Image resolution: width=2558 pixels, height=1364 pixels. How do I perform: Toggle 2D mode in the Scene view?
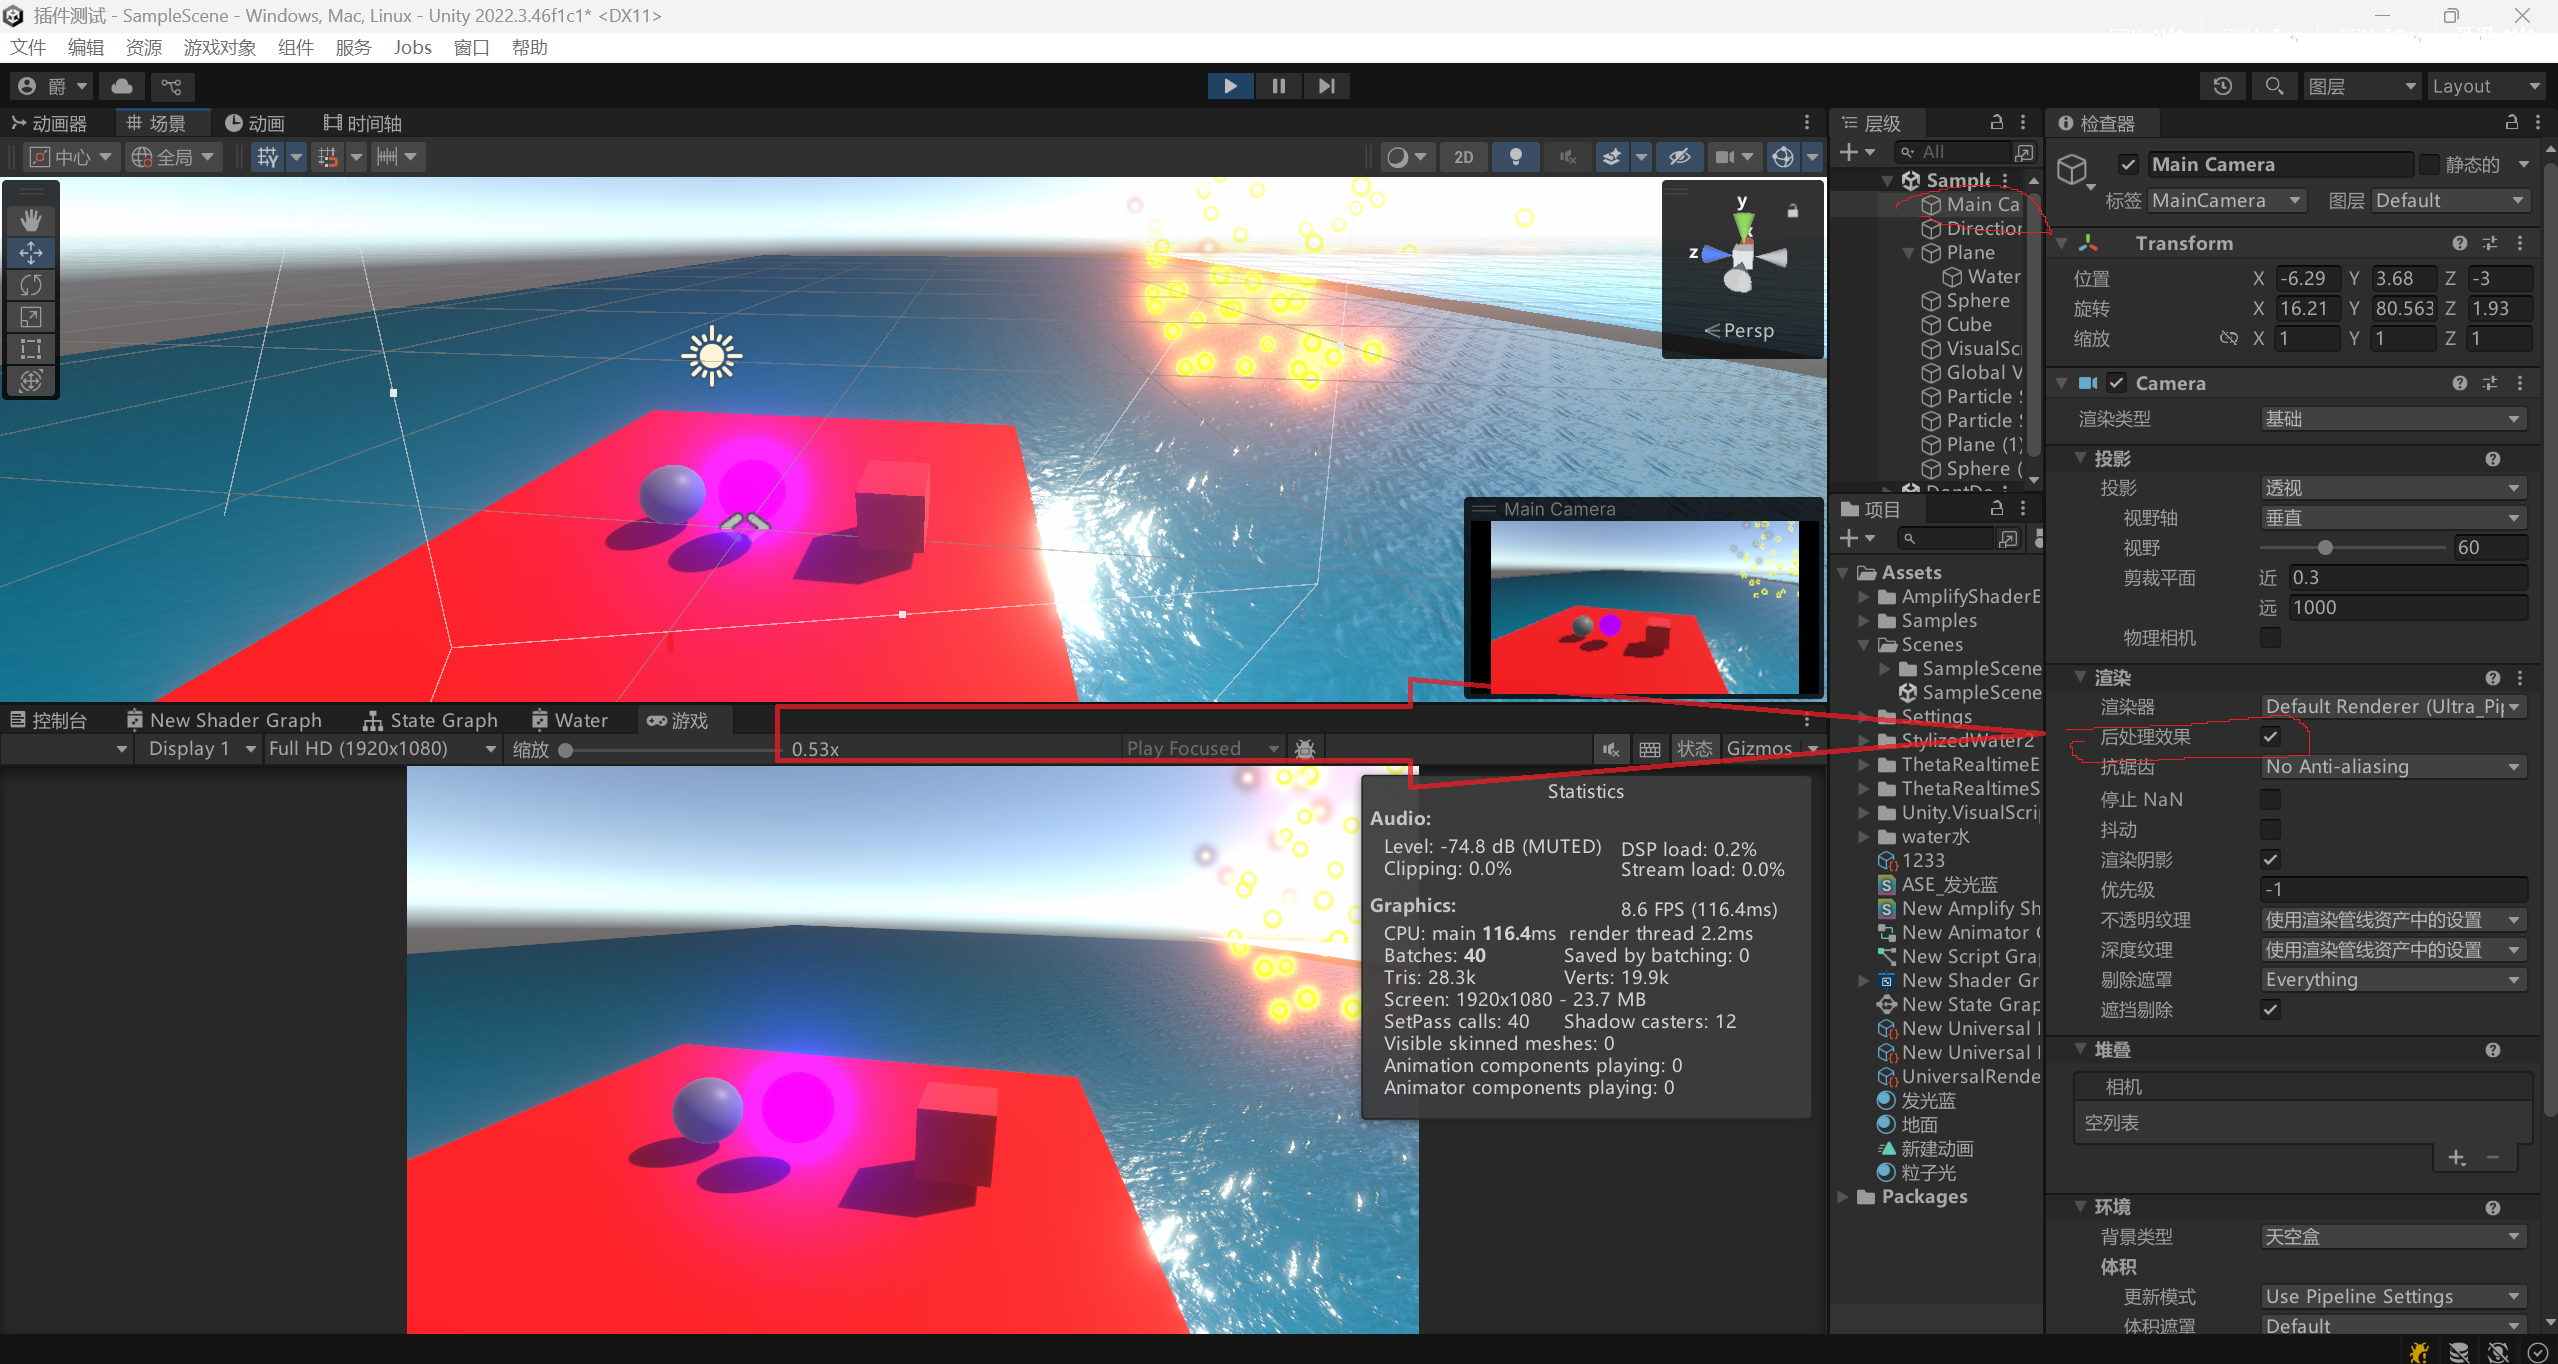click(1462, 156)
